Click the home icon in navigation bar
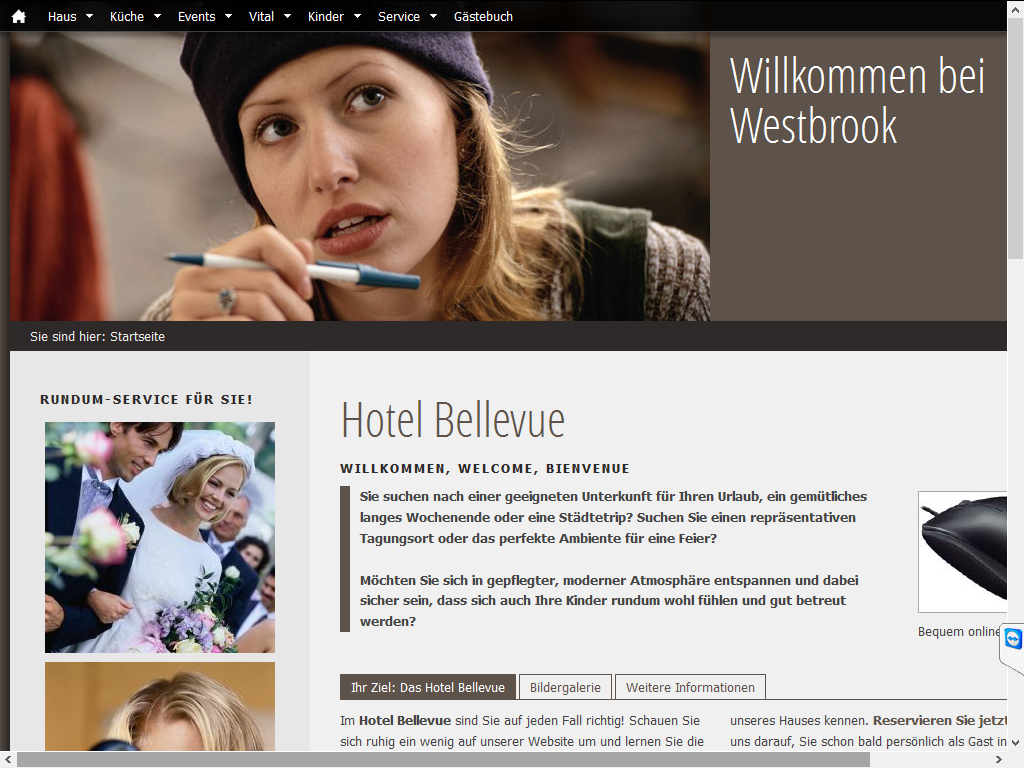The height and width of the screenshot is (768, 1024). [x=18, y=16]
